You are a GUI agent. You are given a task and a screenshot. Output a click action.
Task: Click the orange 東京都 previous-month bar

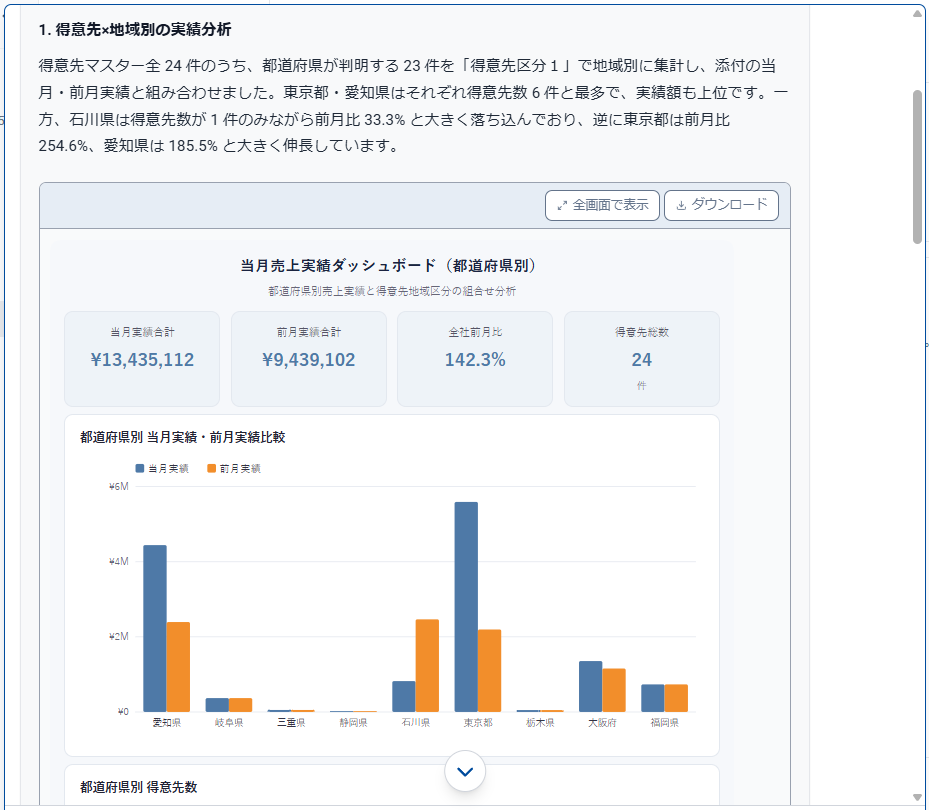[x=489, y=671]
